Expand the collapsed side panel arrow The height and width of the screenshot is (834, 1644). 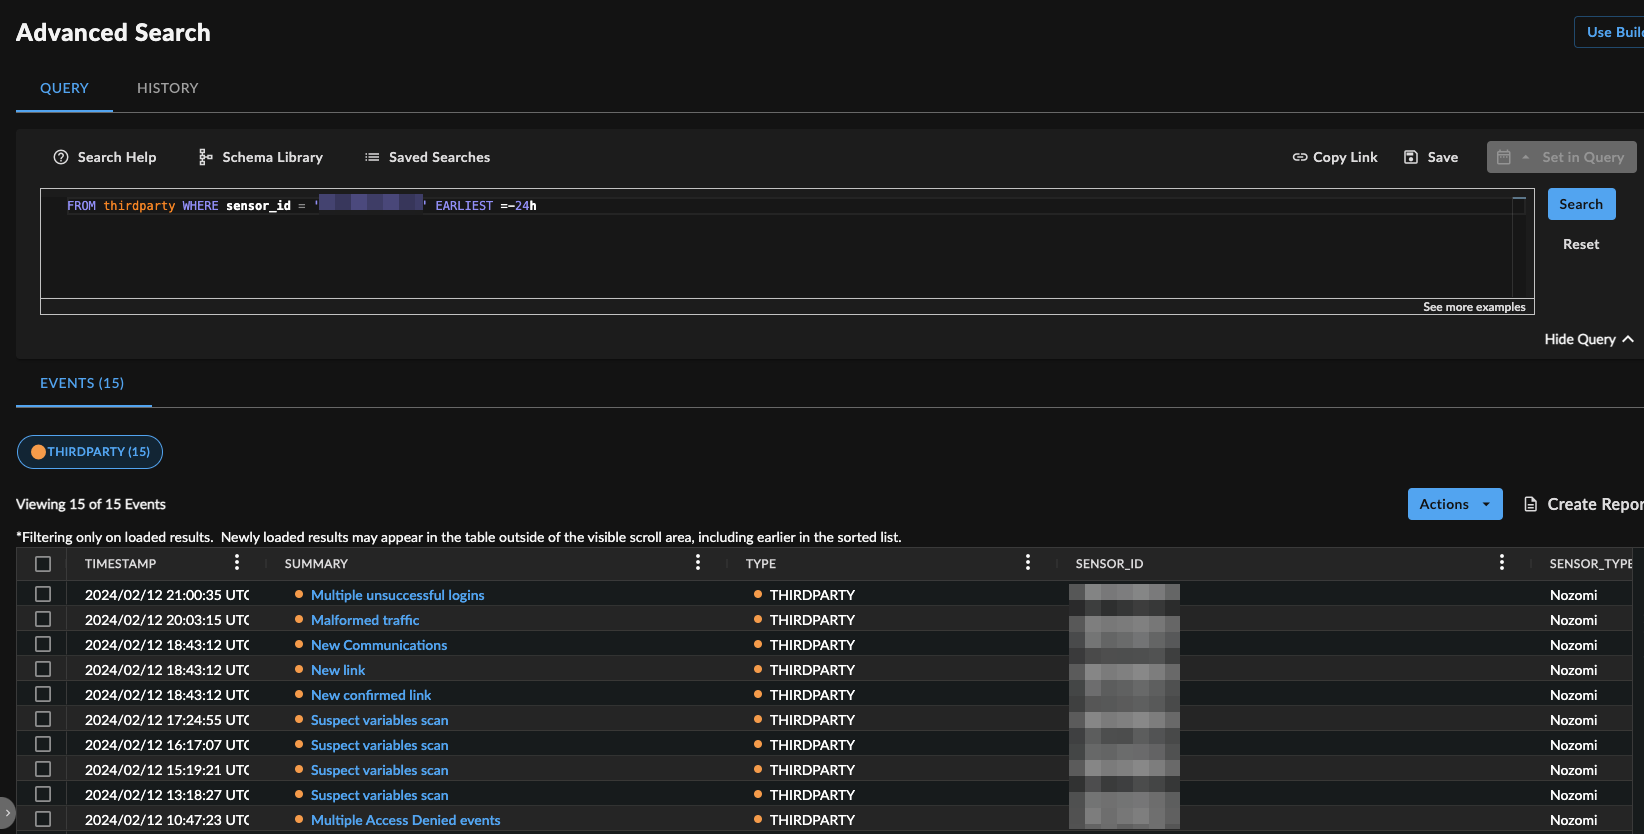coord(7,813)
